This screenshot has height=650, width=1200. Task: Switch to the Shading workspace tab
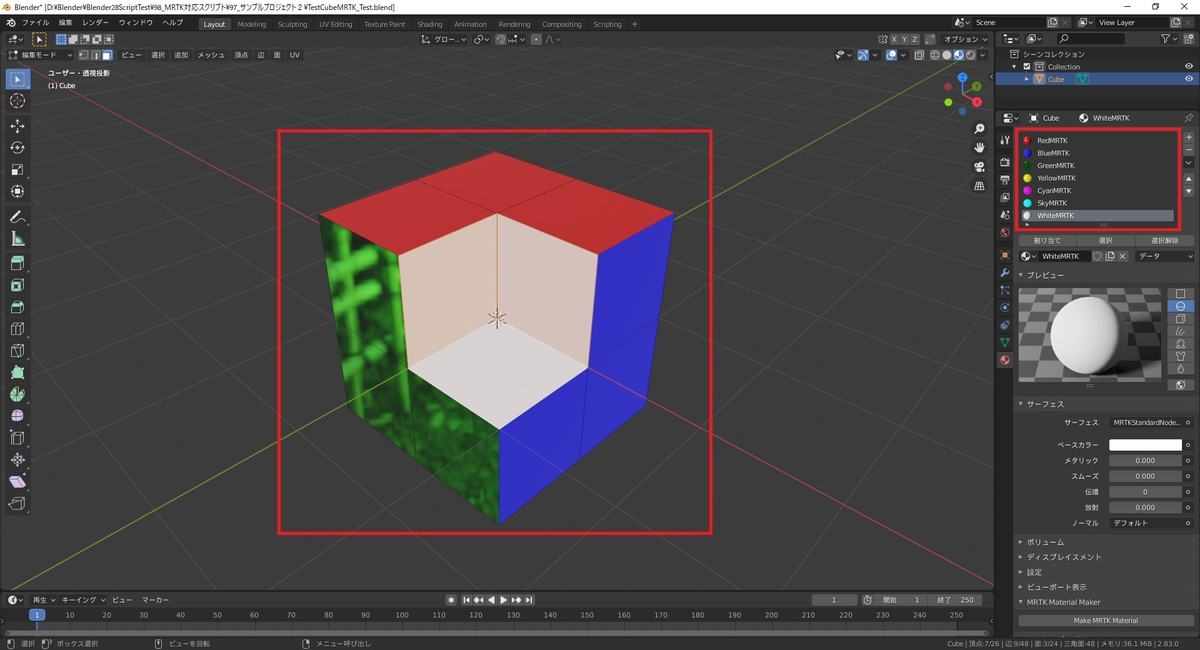(x=430, y=24)
